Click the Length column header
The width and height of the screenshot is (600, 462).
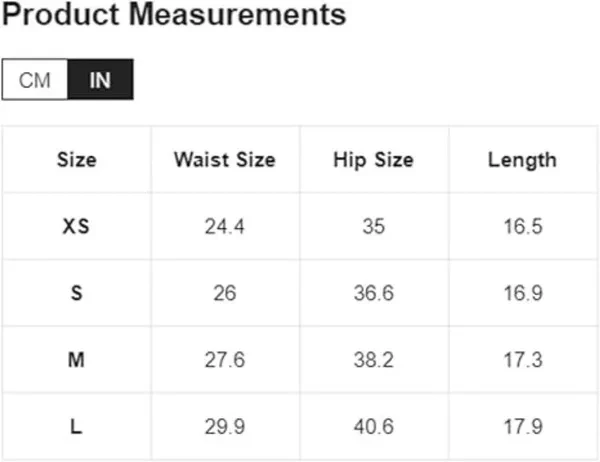tap(522, 160)
